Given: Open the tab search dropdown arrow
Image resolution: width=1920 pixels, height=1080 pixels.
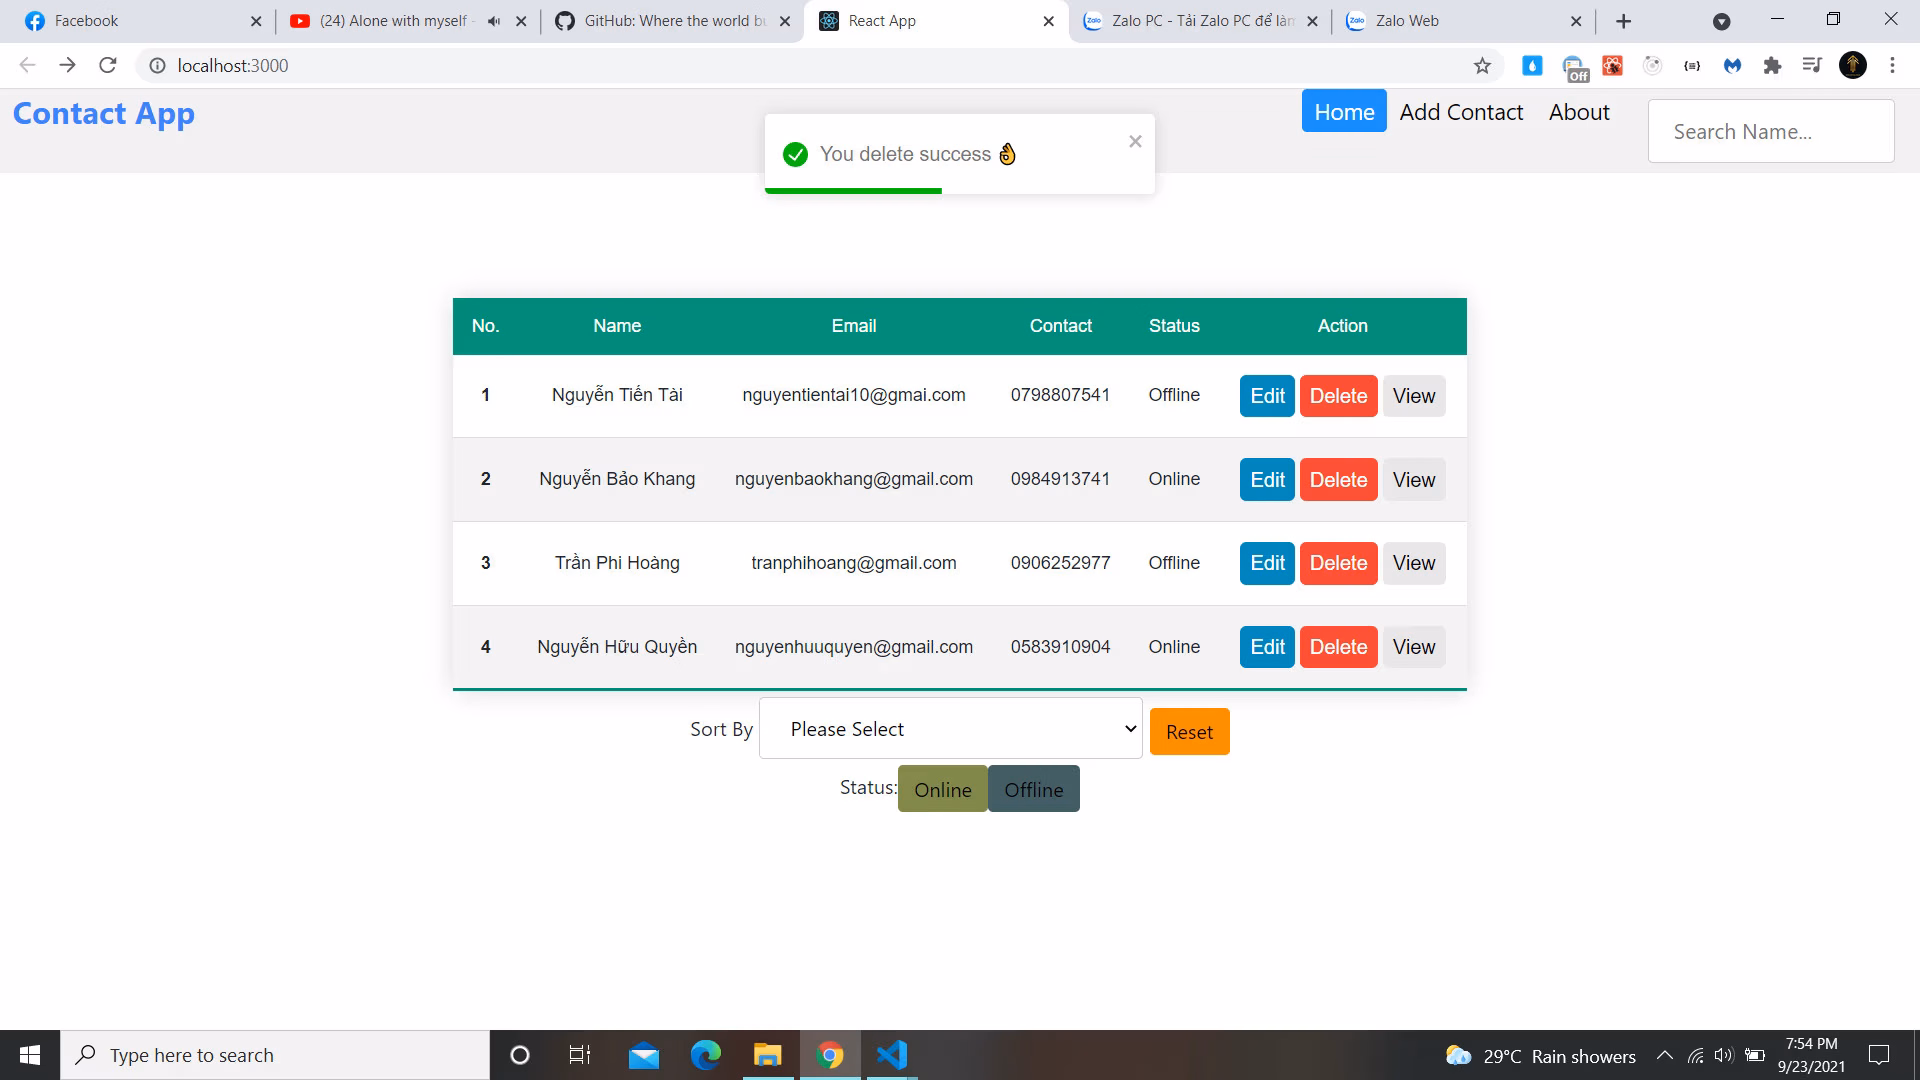Looking at the screenshot, I should pos(1721,21).
